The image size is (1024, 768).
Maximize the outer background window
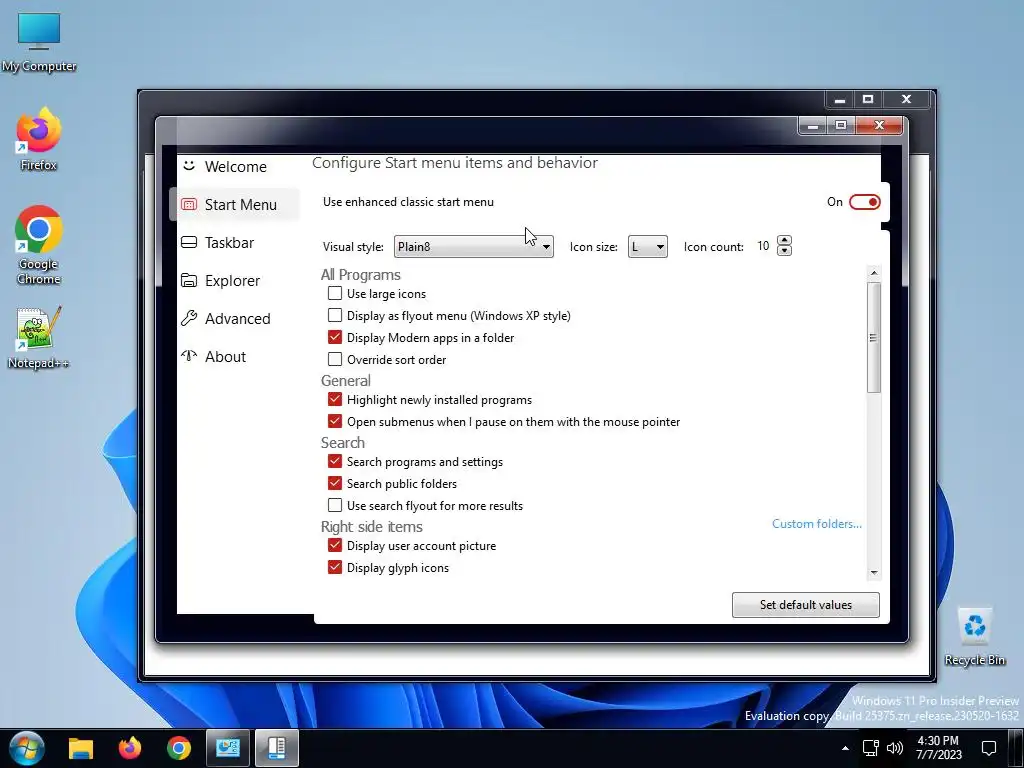pyautogui.click(x=868, y=99)
